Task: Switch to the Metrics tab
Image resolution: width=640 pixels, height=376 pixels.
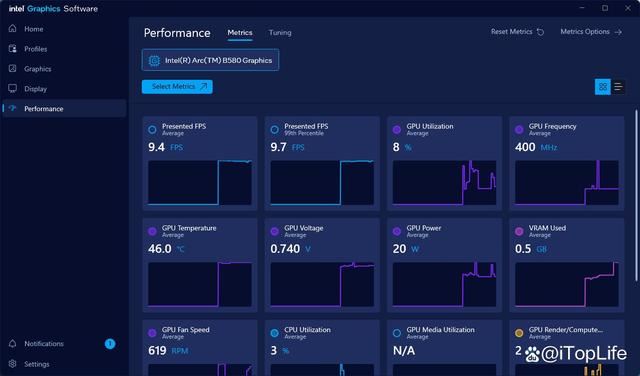Action: point(240,33)
